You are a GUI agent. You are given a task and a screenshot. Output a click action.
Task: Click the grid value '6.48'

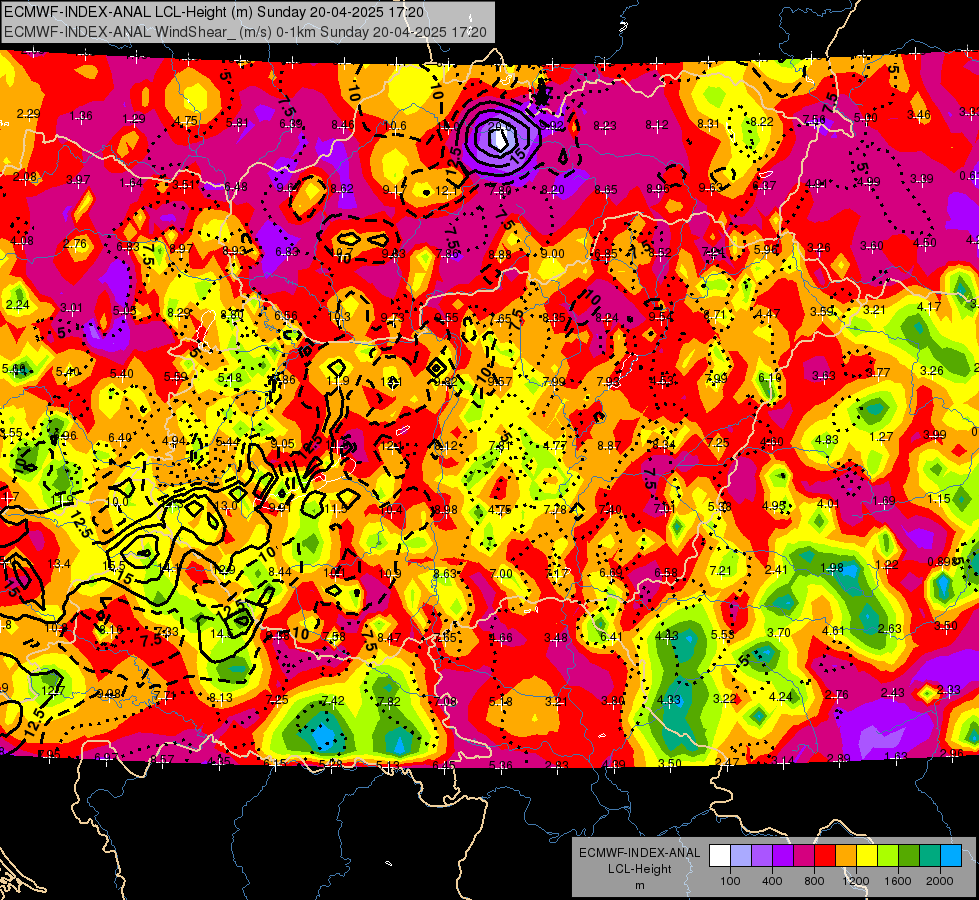(235, 187)
